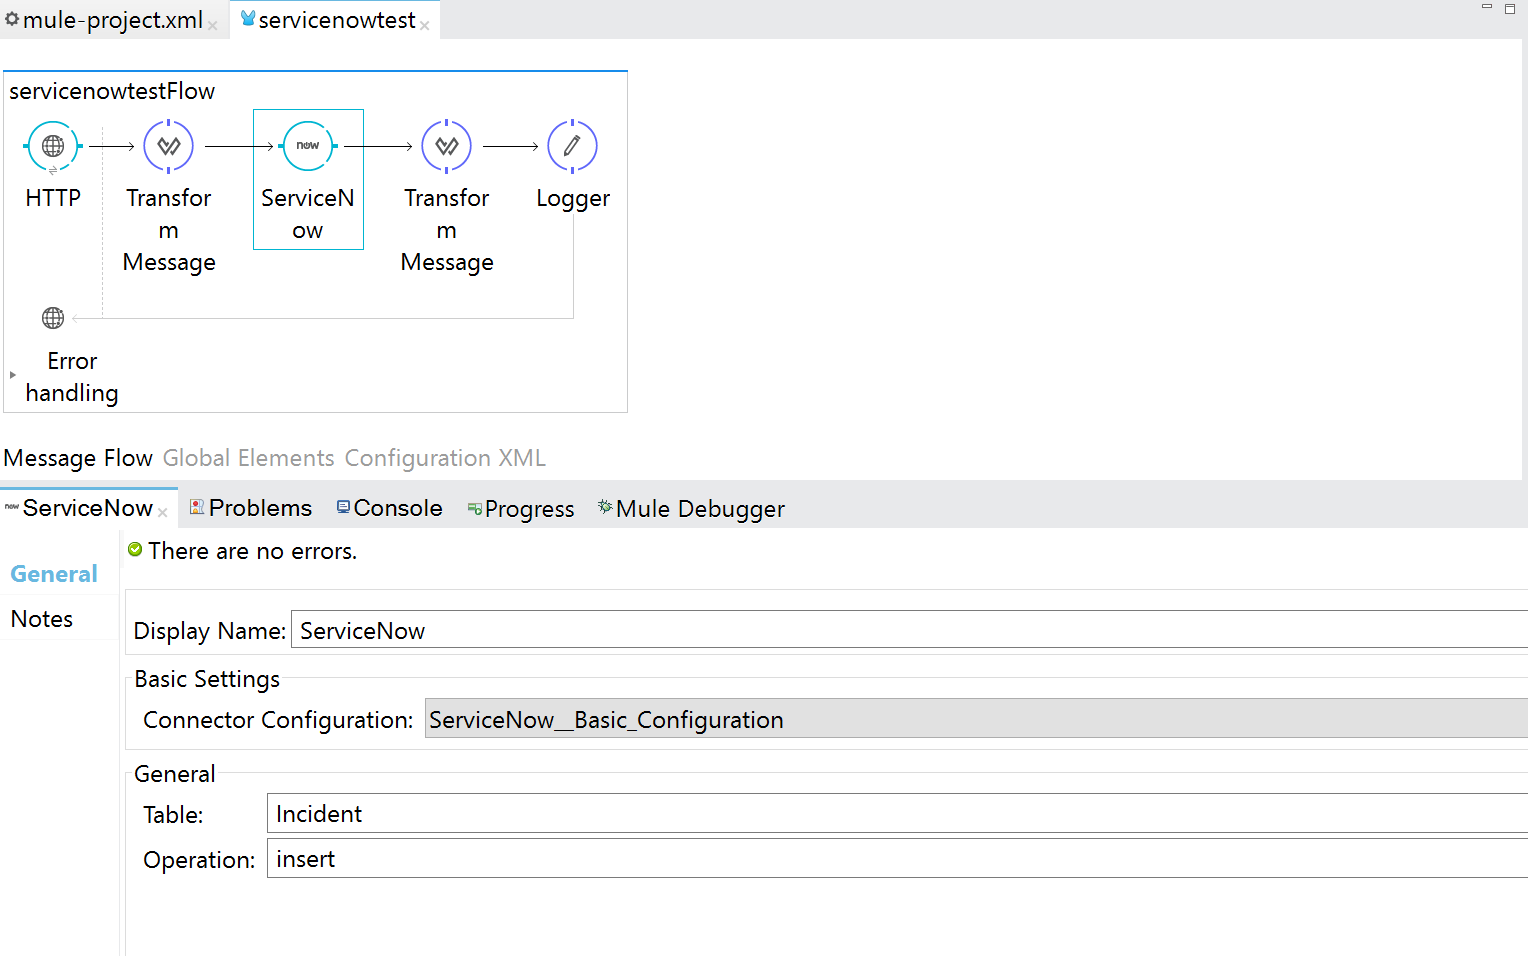Select the HTTP listener component icon

click(x=53, y=146)
